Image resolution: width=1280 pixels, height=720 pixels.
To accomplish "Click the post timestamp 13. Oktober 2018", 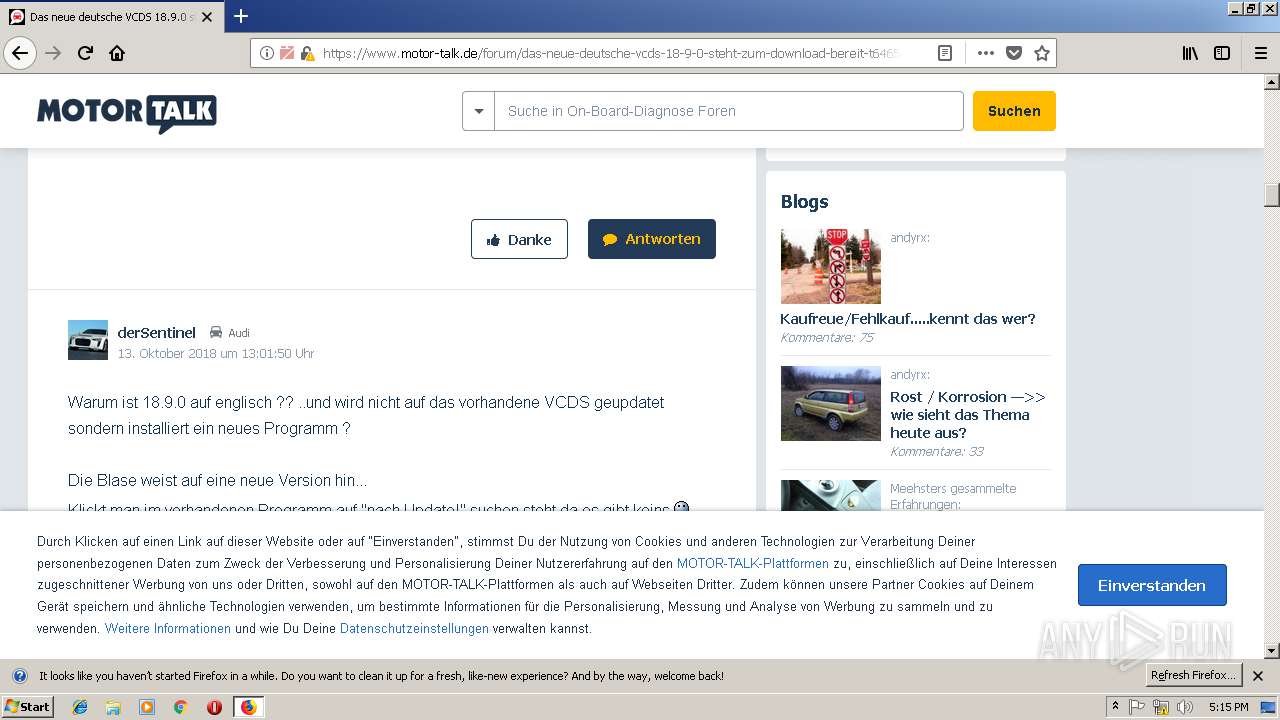I will click(x=216, y=353).
